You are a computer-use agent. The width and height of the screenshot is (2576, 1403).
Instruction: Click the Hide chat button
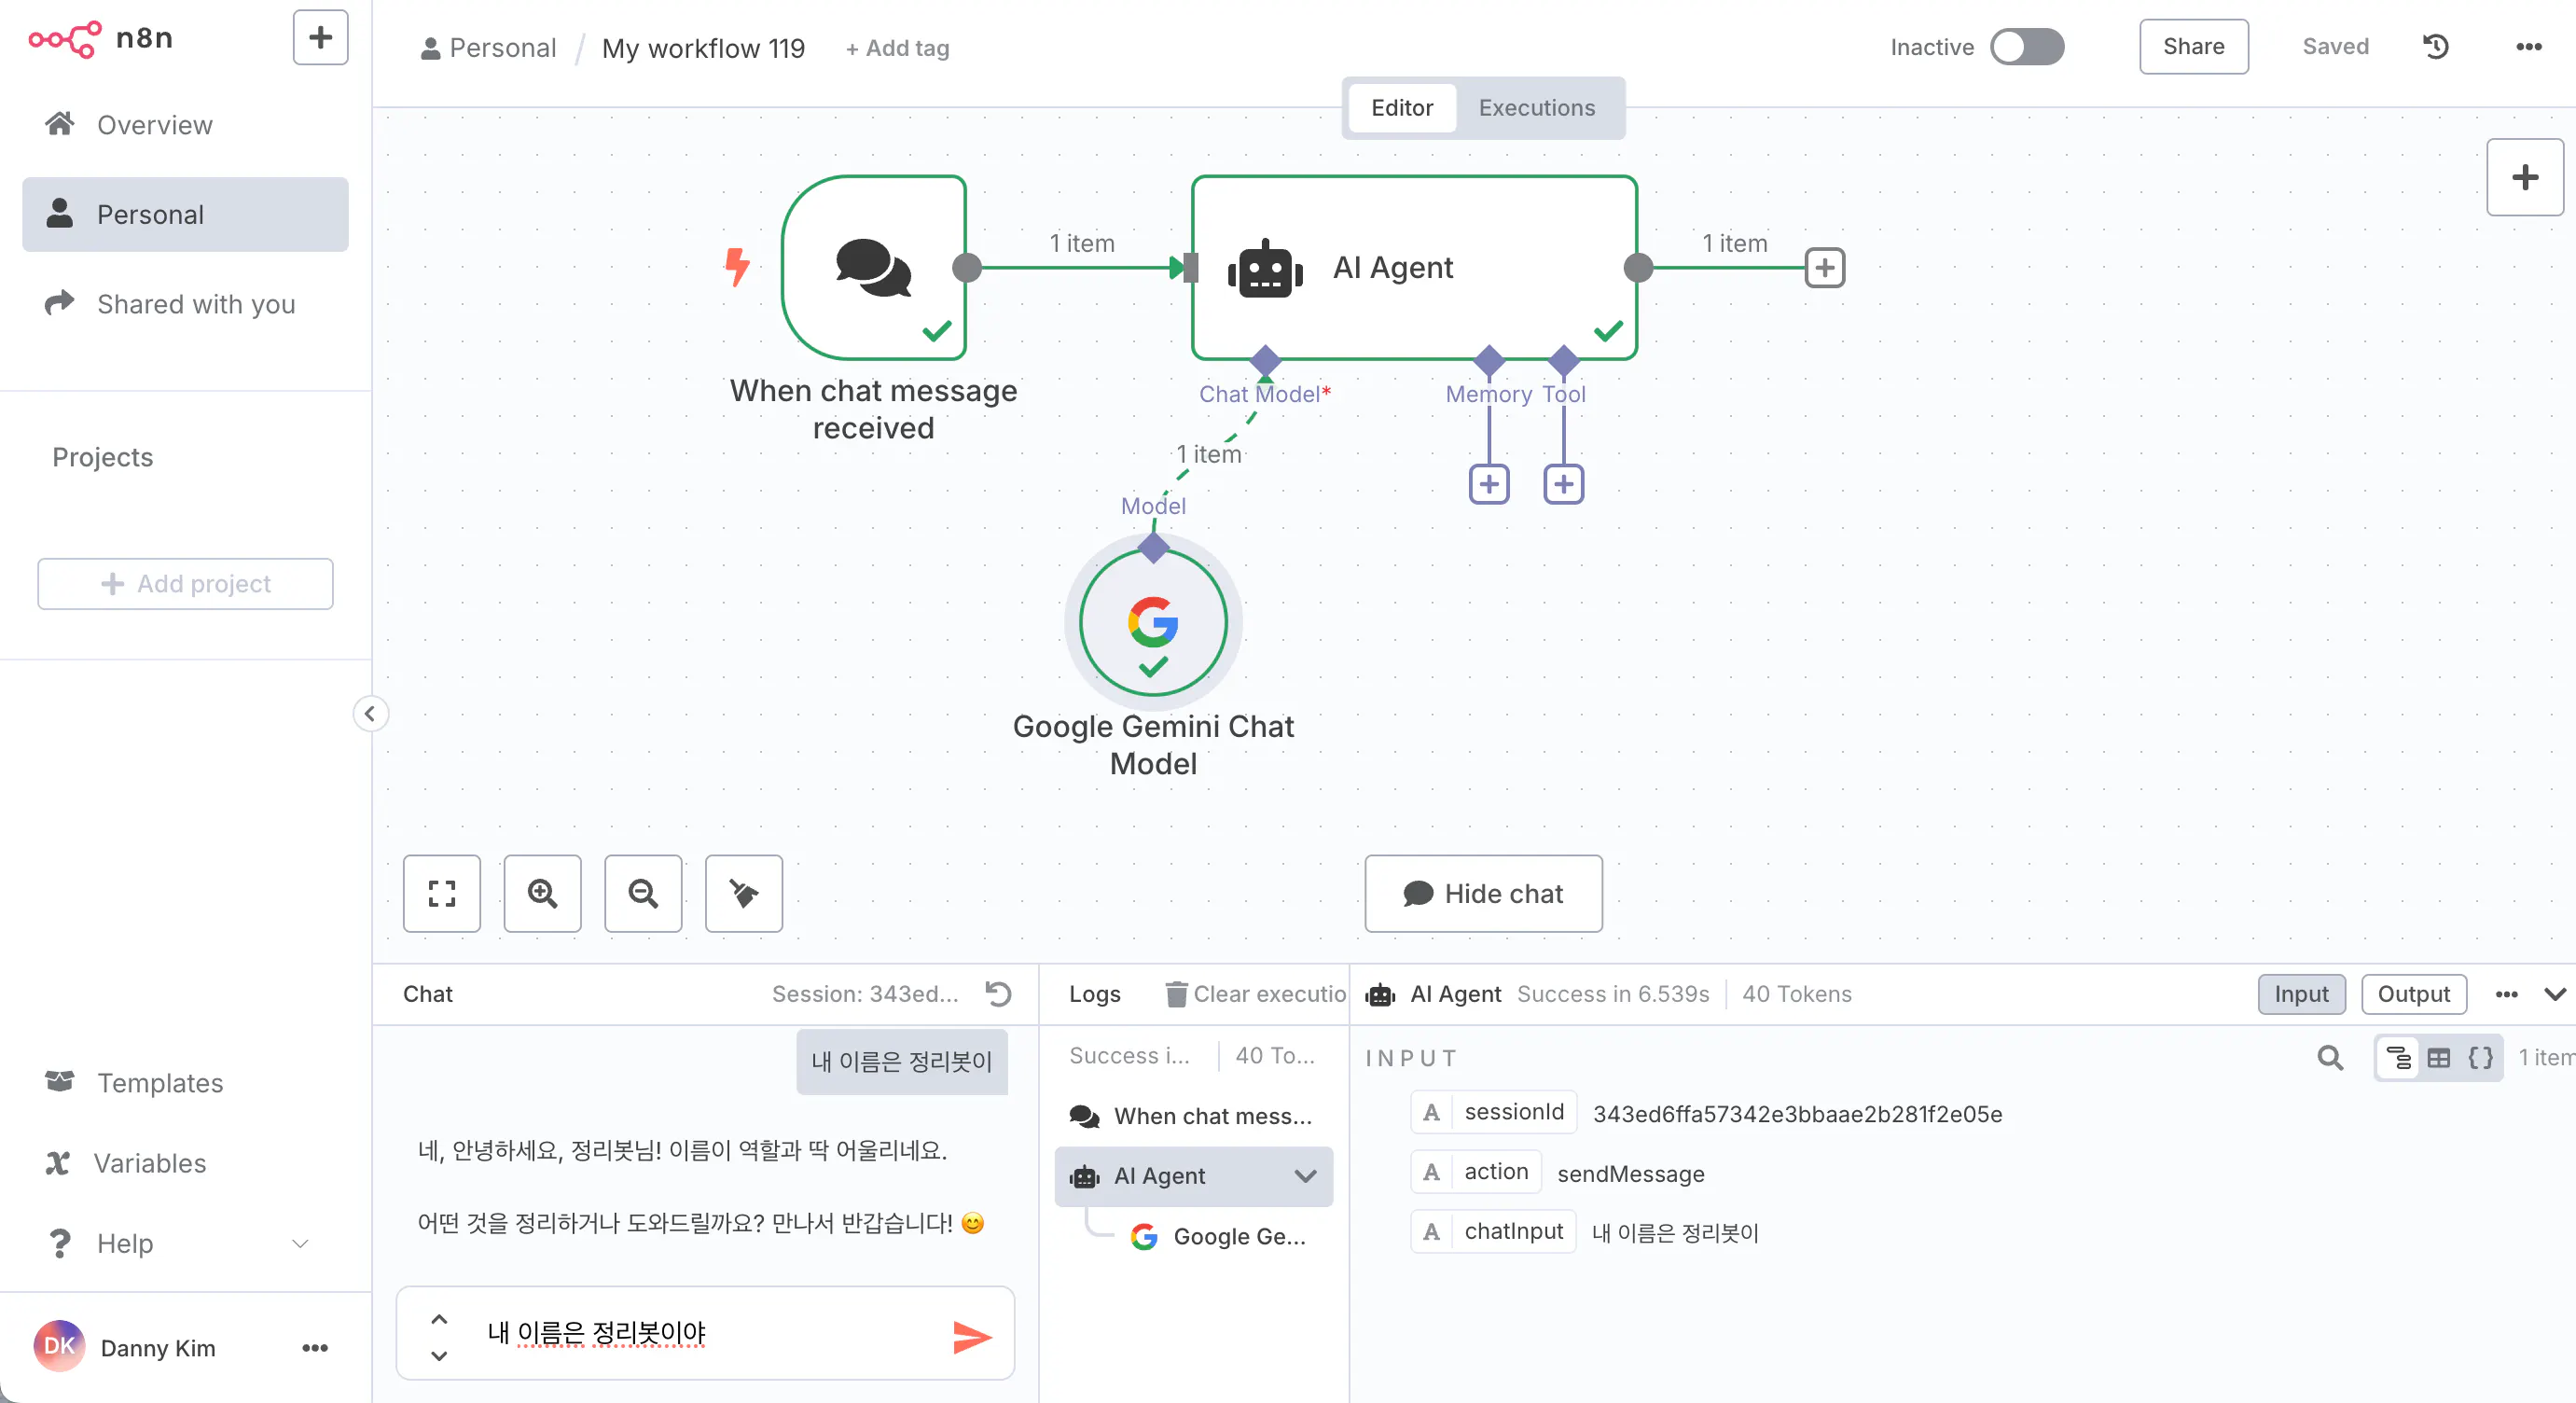[x=1483, y=893]
